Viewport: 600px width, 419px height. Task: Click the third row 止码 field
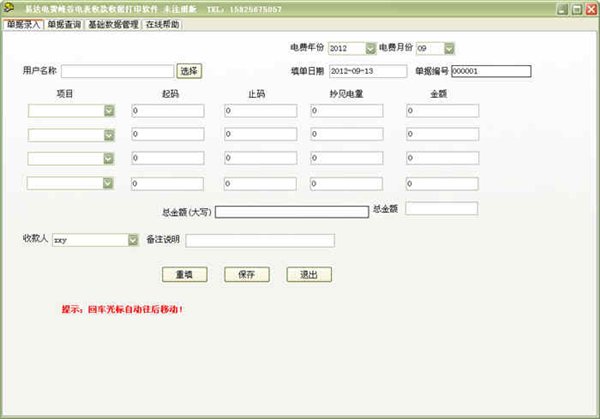261,158
